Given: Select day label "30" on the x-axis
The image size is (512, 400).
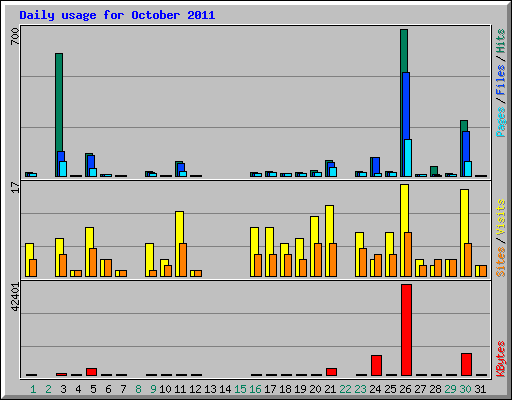Looking at the screenshot, I should pos(465,389).
